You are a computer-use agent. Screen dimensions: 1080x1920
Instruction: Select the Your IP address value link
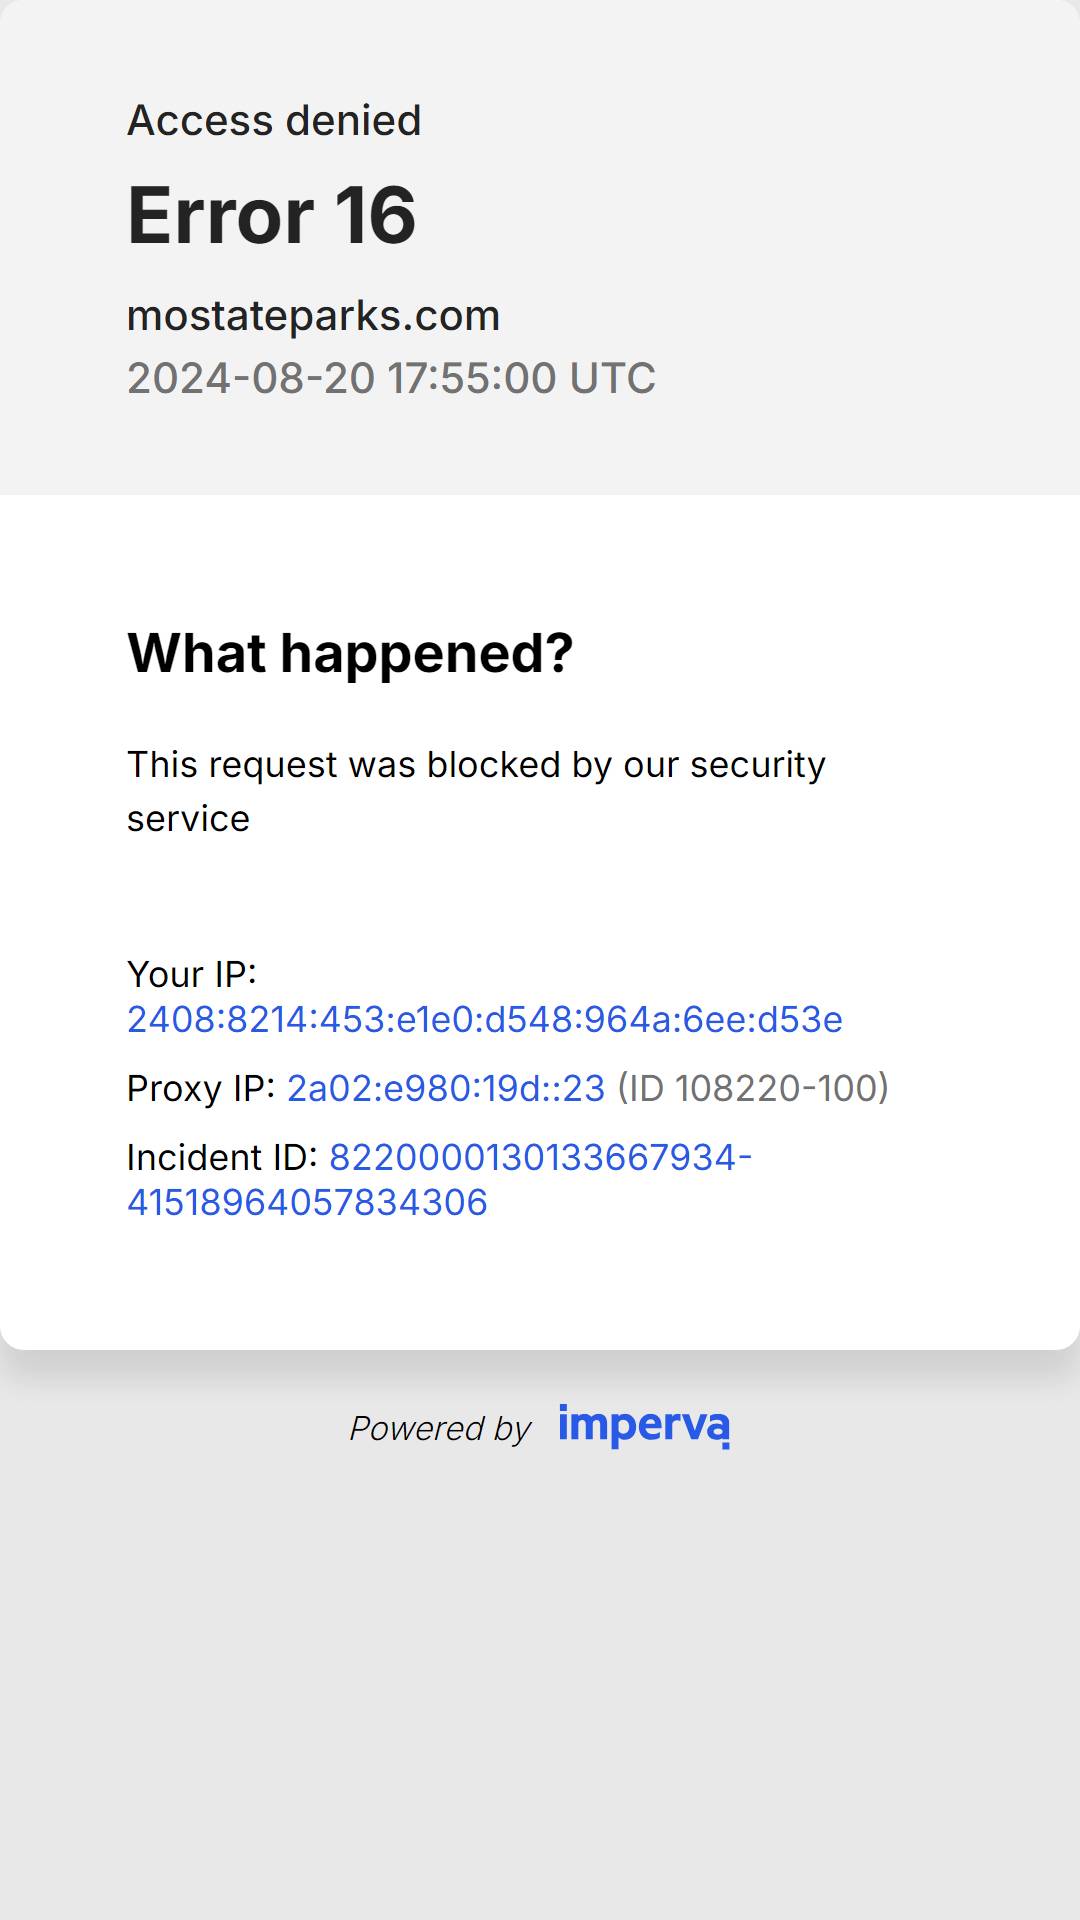(485, 1020)
